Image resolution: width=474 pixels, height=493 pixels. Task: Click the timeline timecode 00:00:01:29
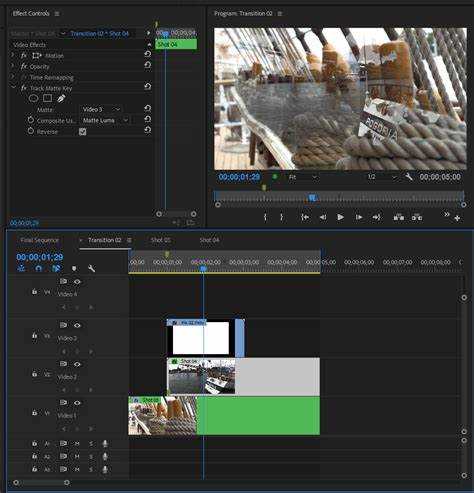[40, 257]
